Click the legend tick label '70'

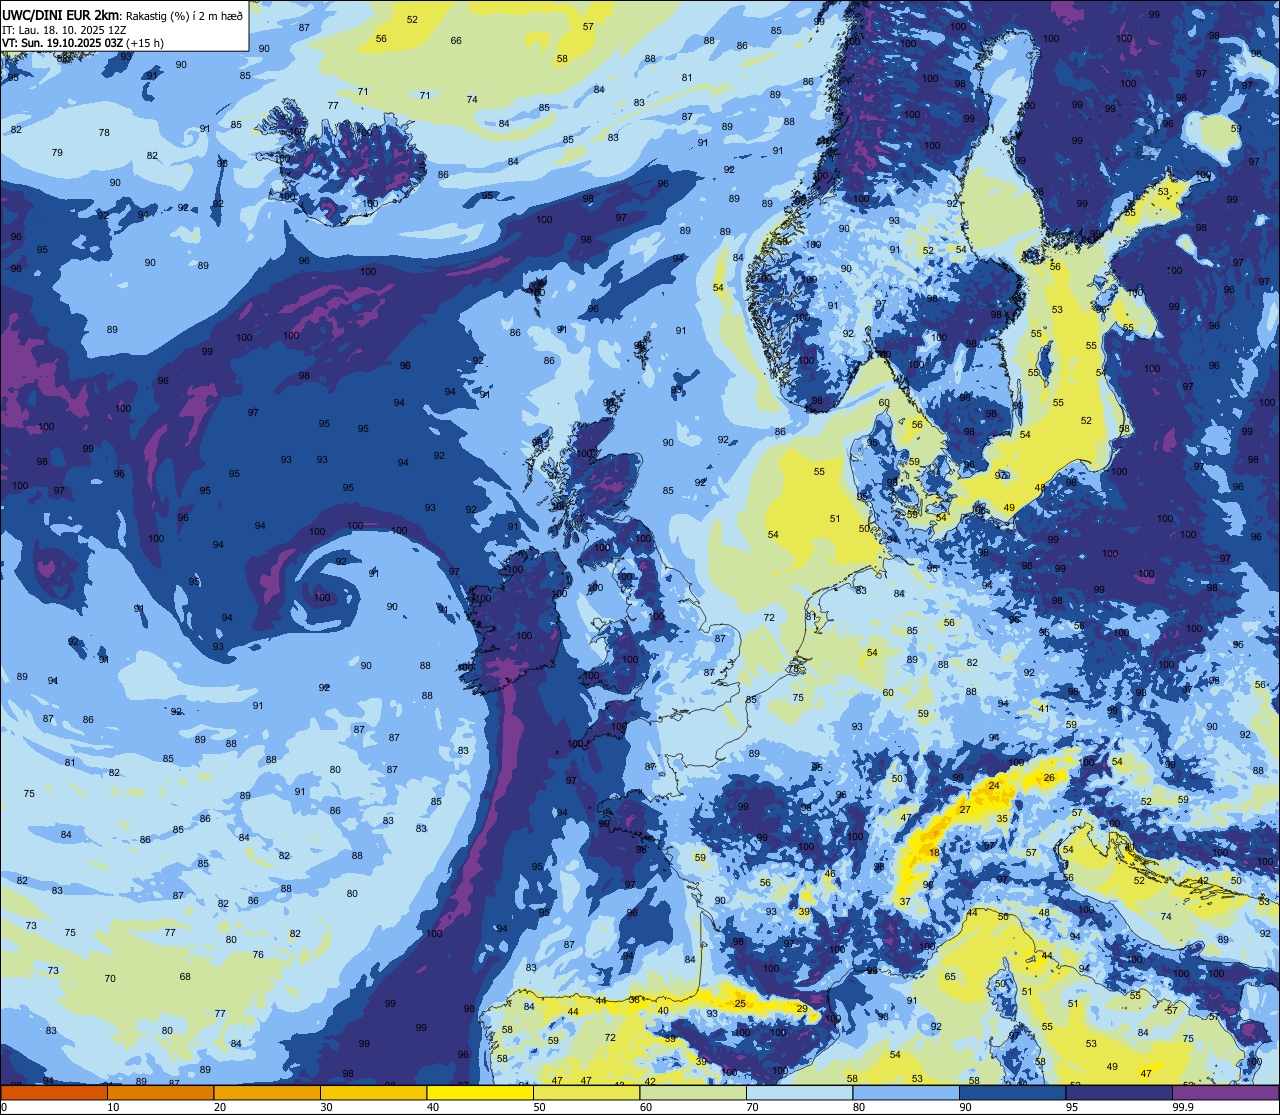pos(752,1107)
